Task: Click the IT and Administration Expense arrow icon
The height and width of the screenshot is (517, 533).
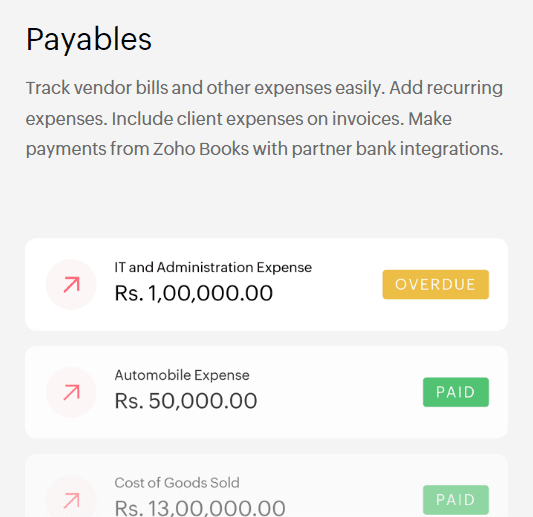Action: [71, 285]
